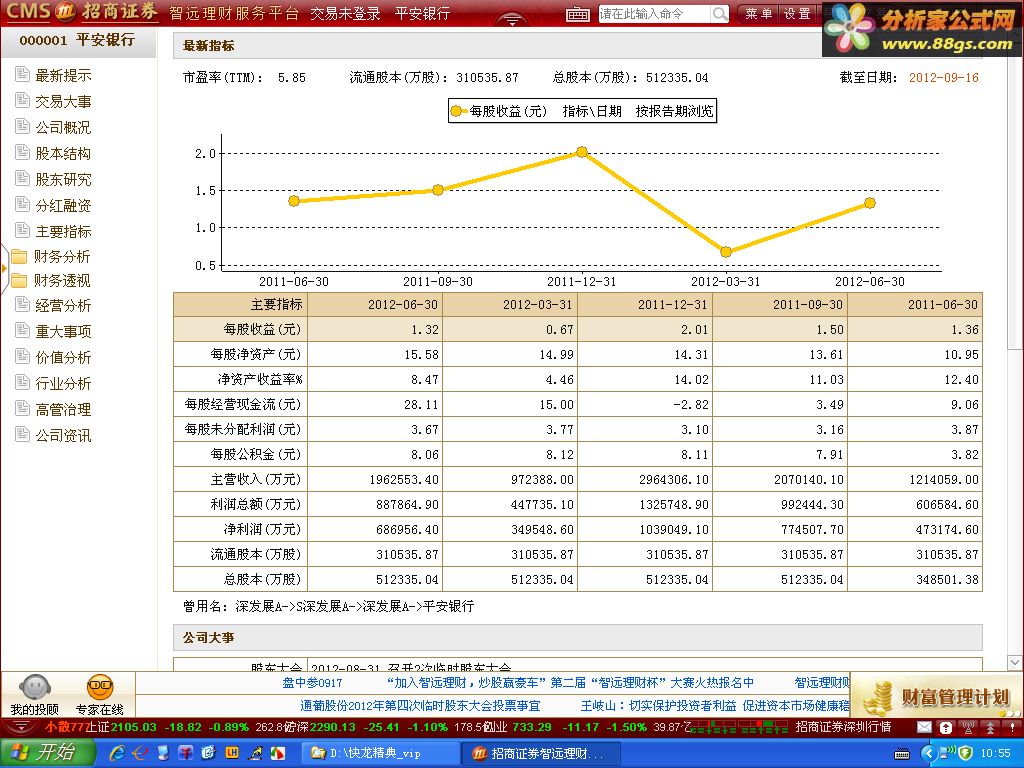Click the 2012-03-31 data point on chart
Screen dimensions: 1024x768
click(x=726, y=252)
